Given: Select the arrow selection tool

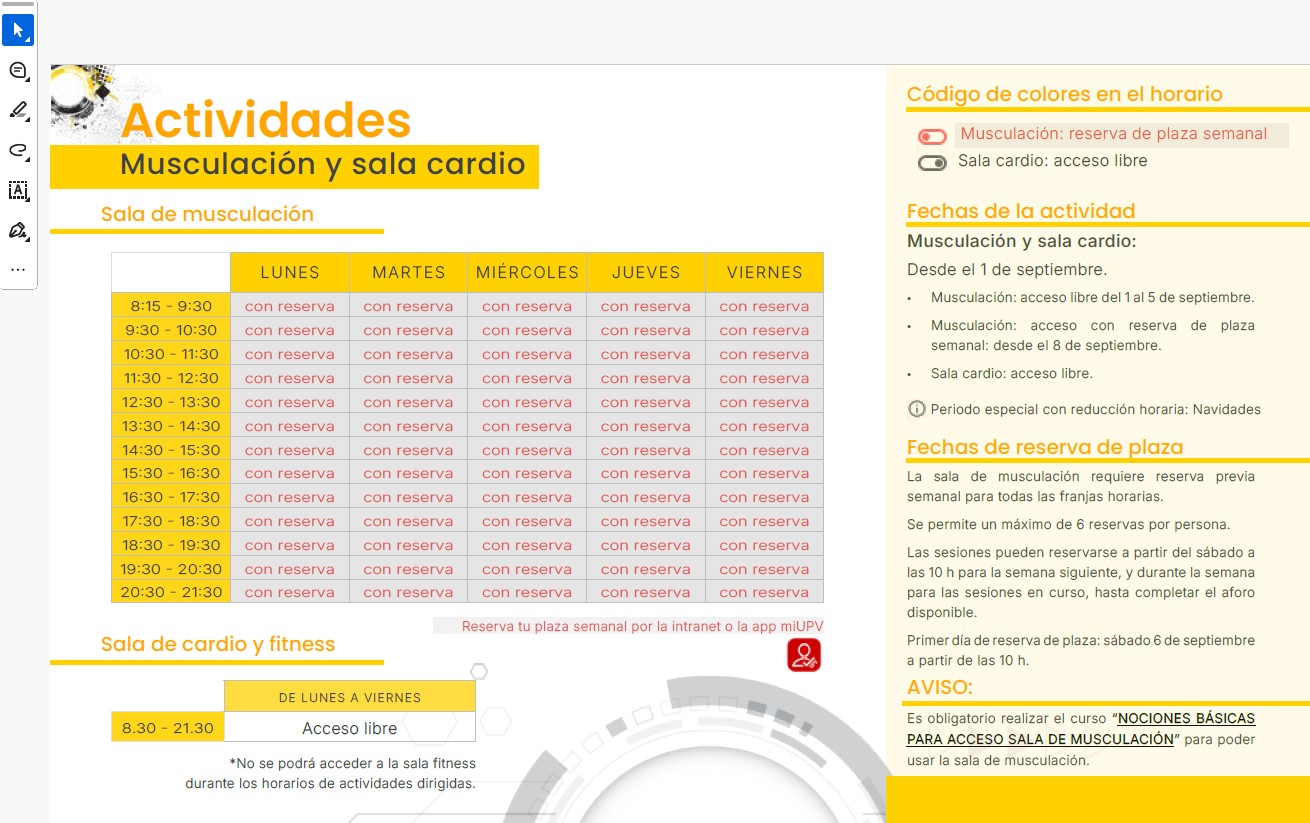Looking at the screenshot, I should 18,30.
